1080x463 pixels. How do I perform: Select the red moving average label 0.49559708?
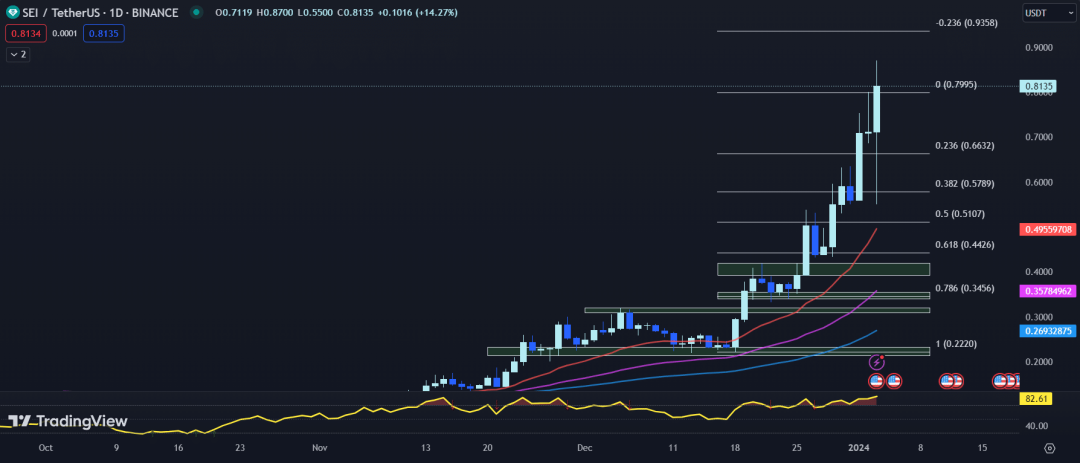point(1048,229)
